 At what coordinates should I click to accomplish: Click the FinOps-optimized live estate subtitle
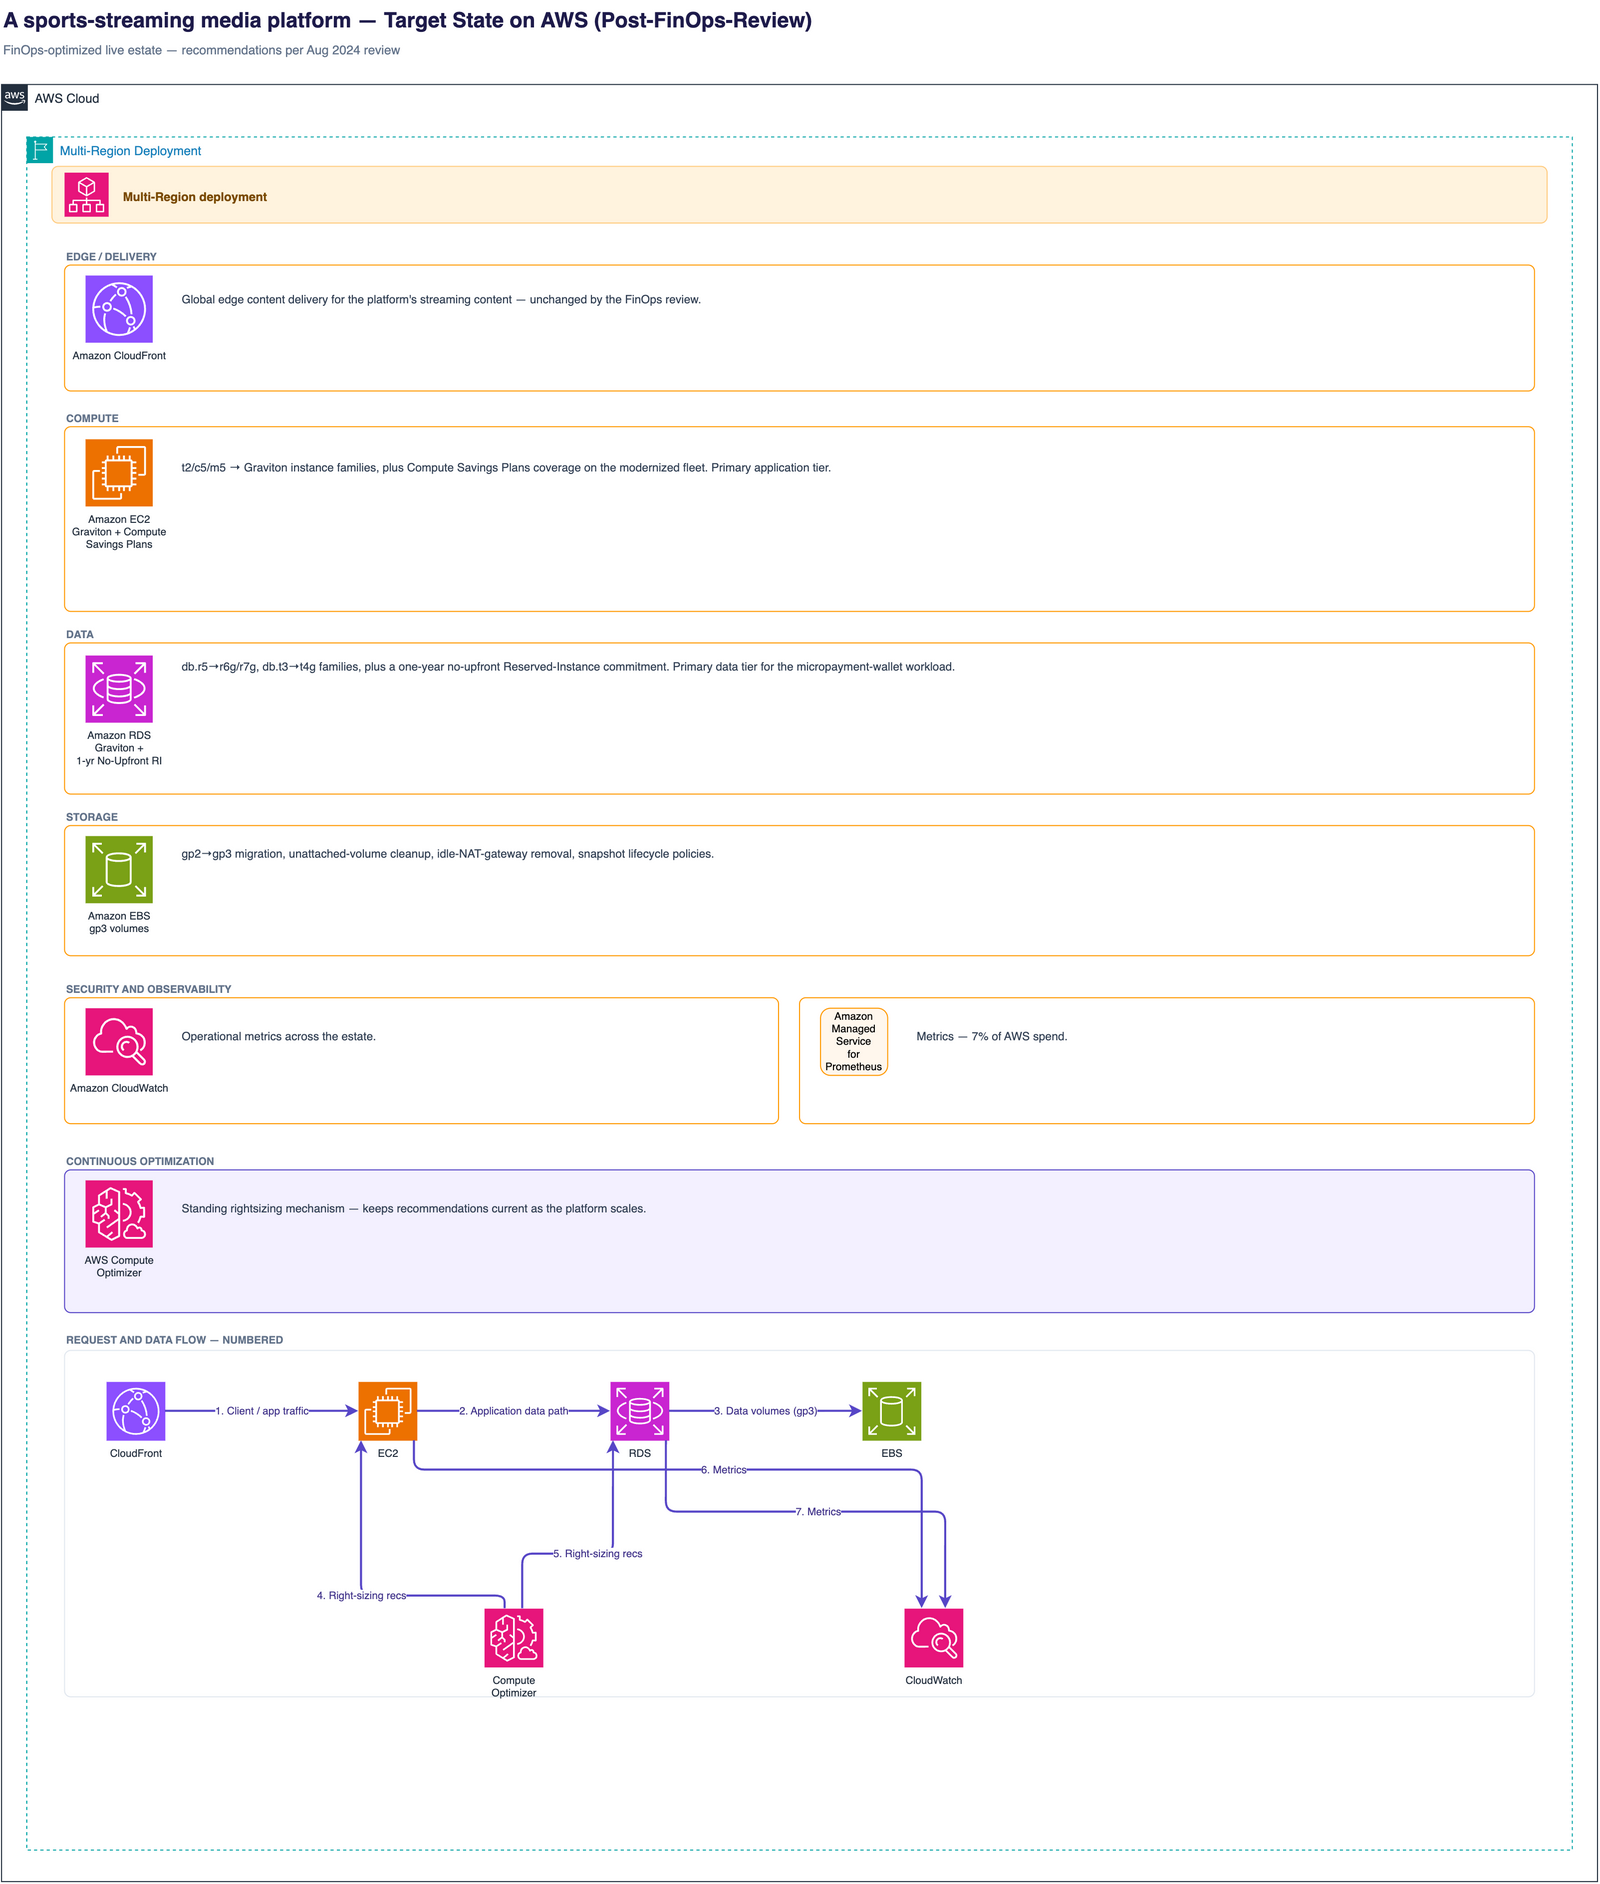(x=201, y=50)
